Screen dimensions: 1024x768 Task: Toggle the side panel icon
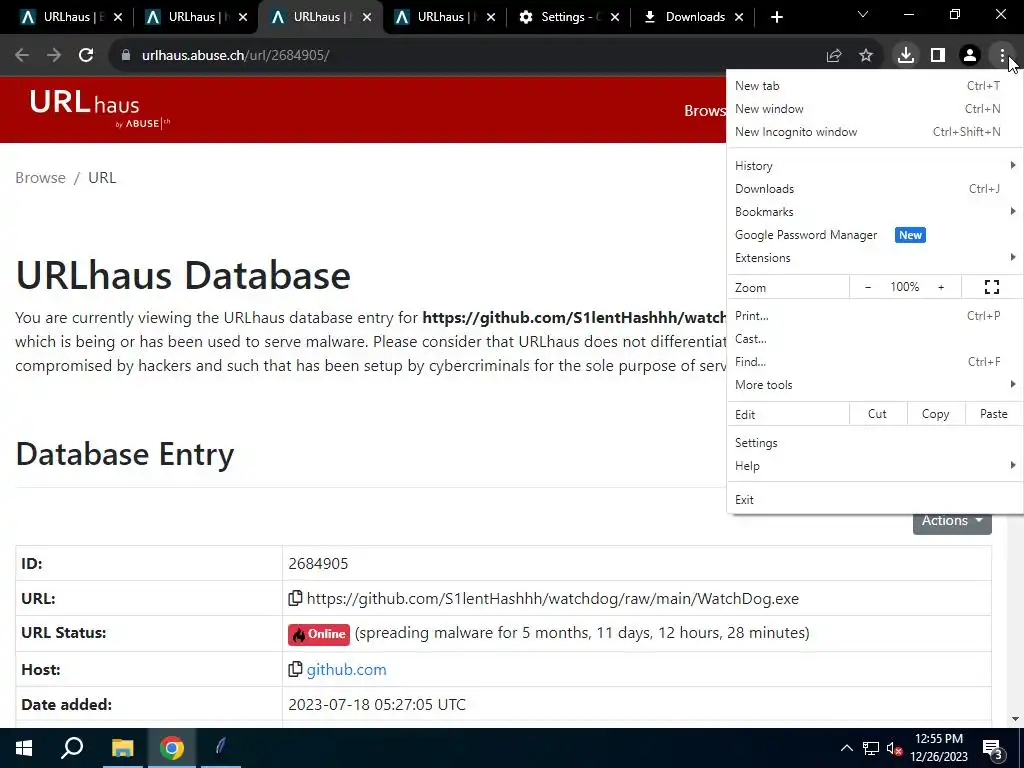click(938, 56)
